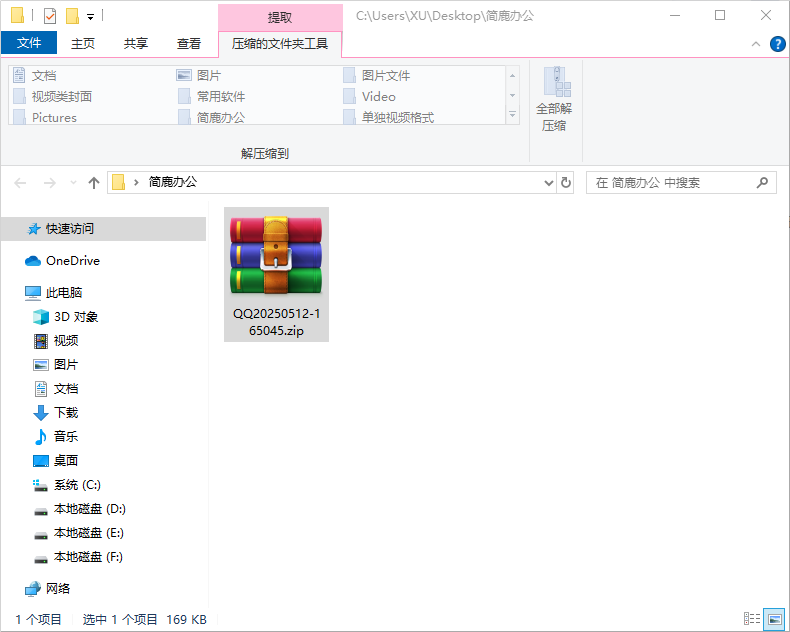This screenshot has height=632, width=790.
Task: Open recent locations dropdown arrow
Action: 73,182
